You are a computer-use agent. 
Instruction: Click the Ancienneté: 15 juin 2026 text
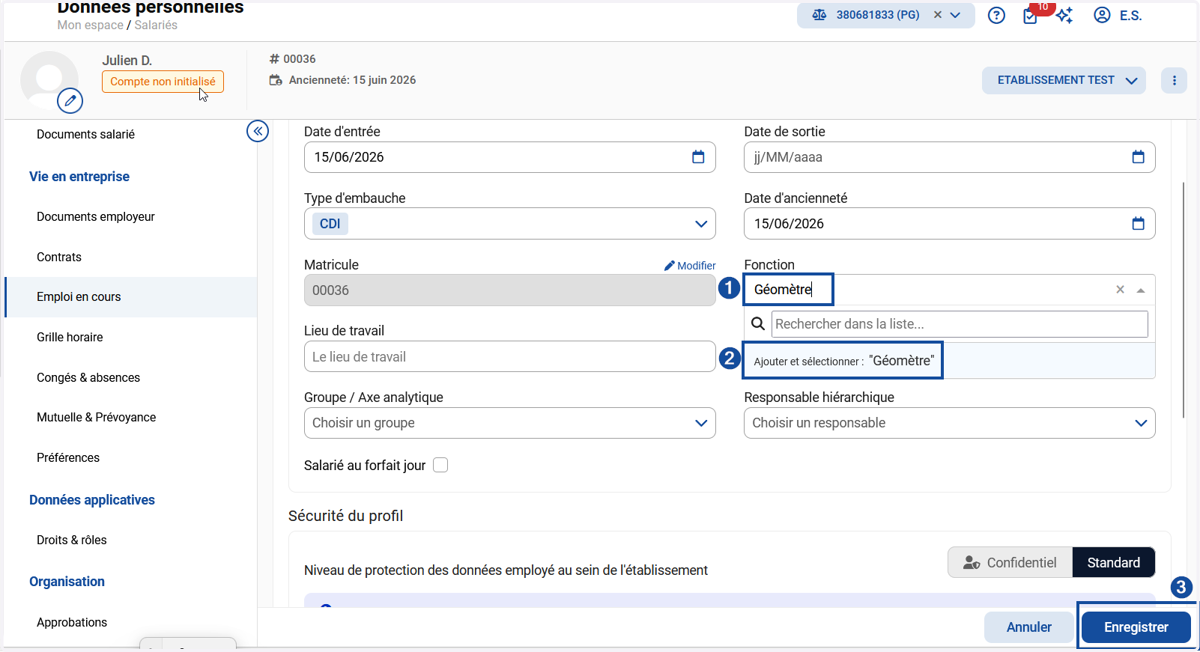click(352, 80)
